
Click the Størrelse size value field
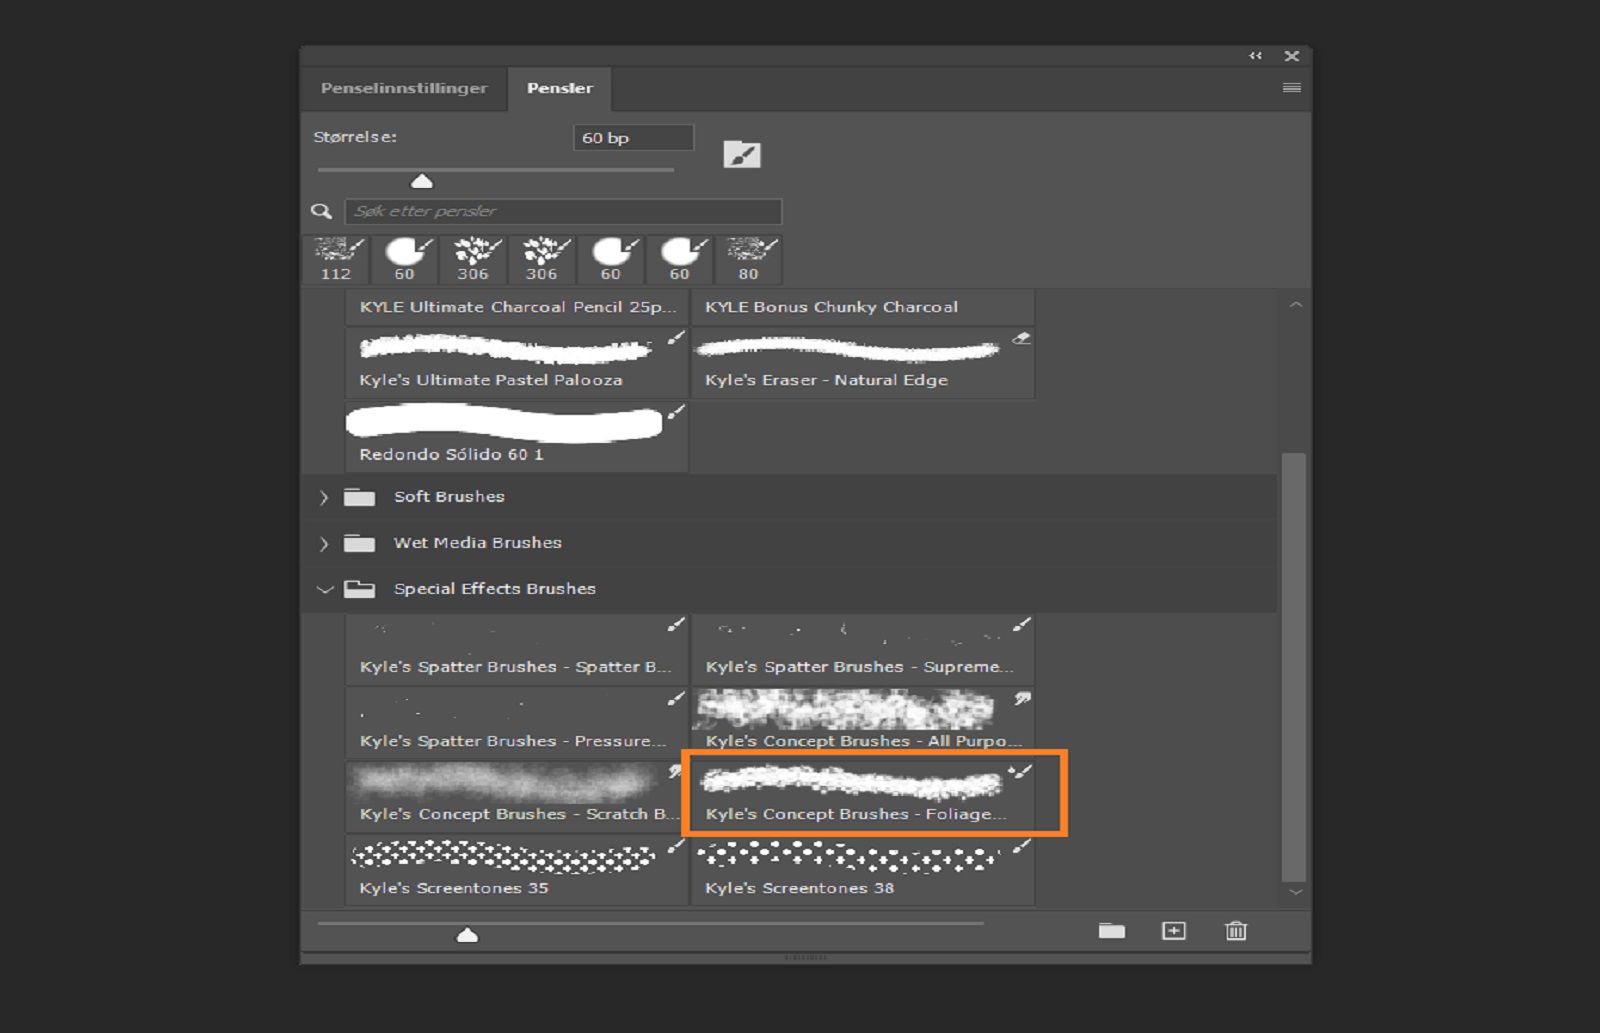pyautogui.click(x=633, y=138)
